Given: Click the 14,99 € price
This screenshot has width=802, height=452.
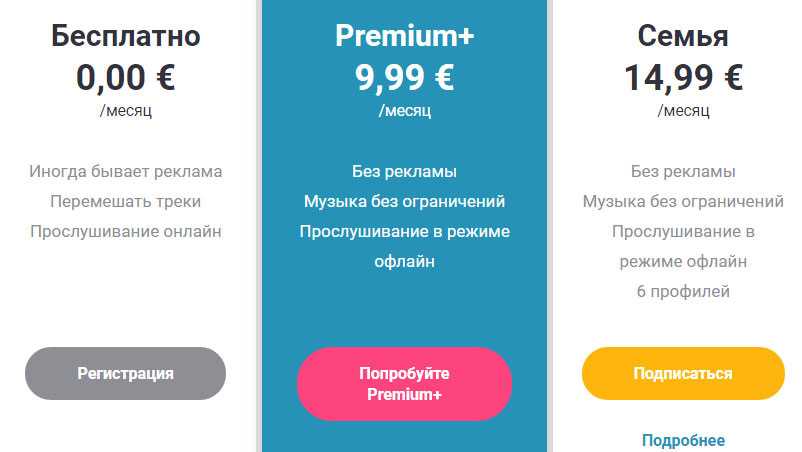Looking at the screenshot, I should pos(683,77).
